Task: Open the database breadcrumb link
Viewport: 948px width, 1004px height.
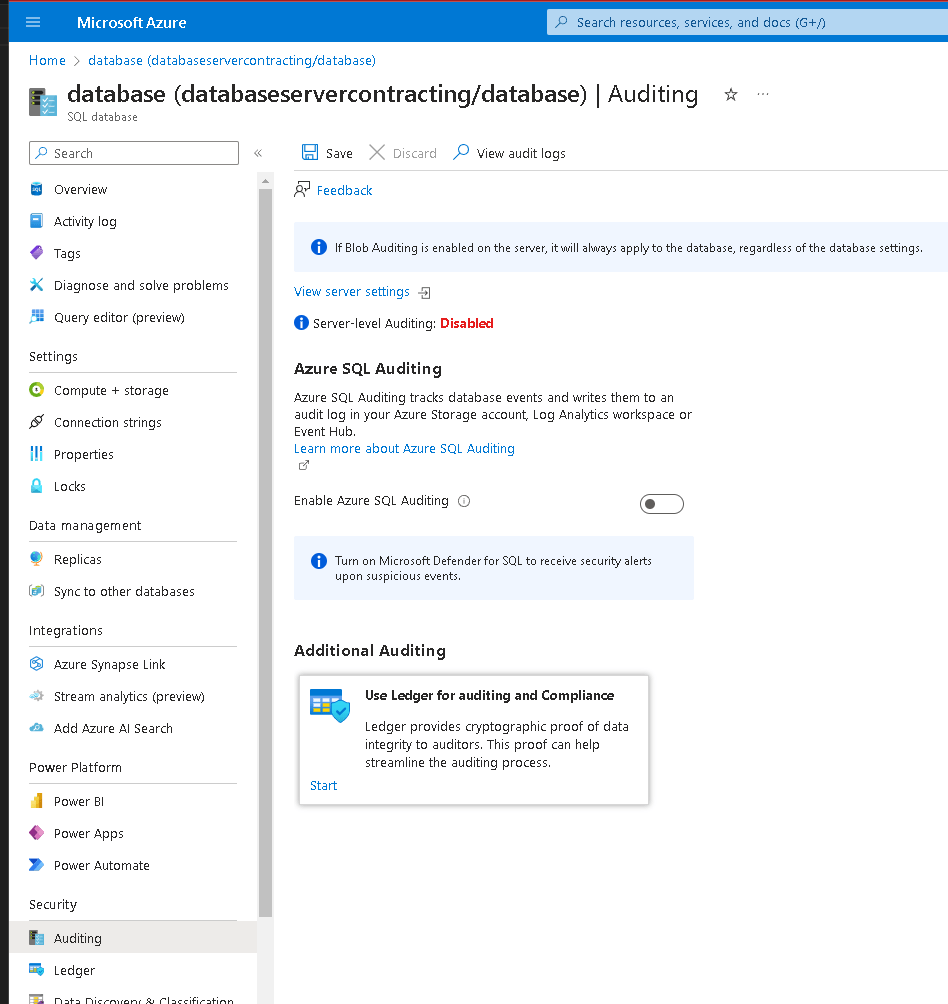Action: click(x=232, y=60)
